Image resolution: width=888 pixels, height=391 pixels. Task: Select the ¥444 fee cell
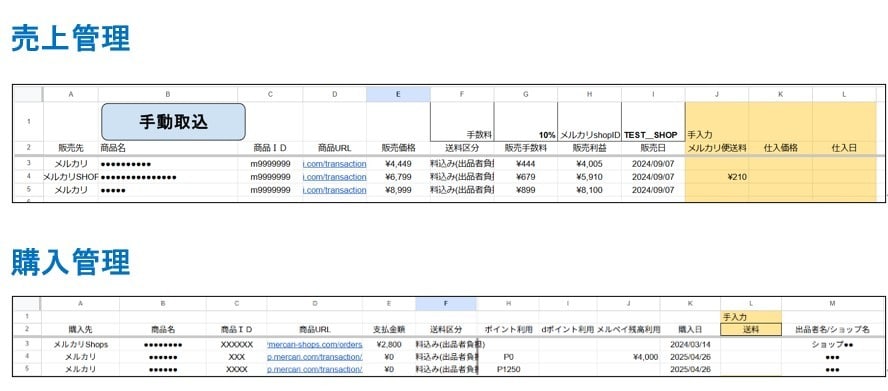(x=526, y=164)
